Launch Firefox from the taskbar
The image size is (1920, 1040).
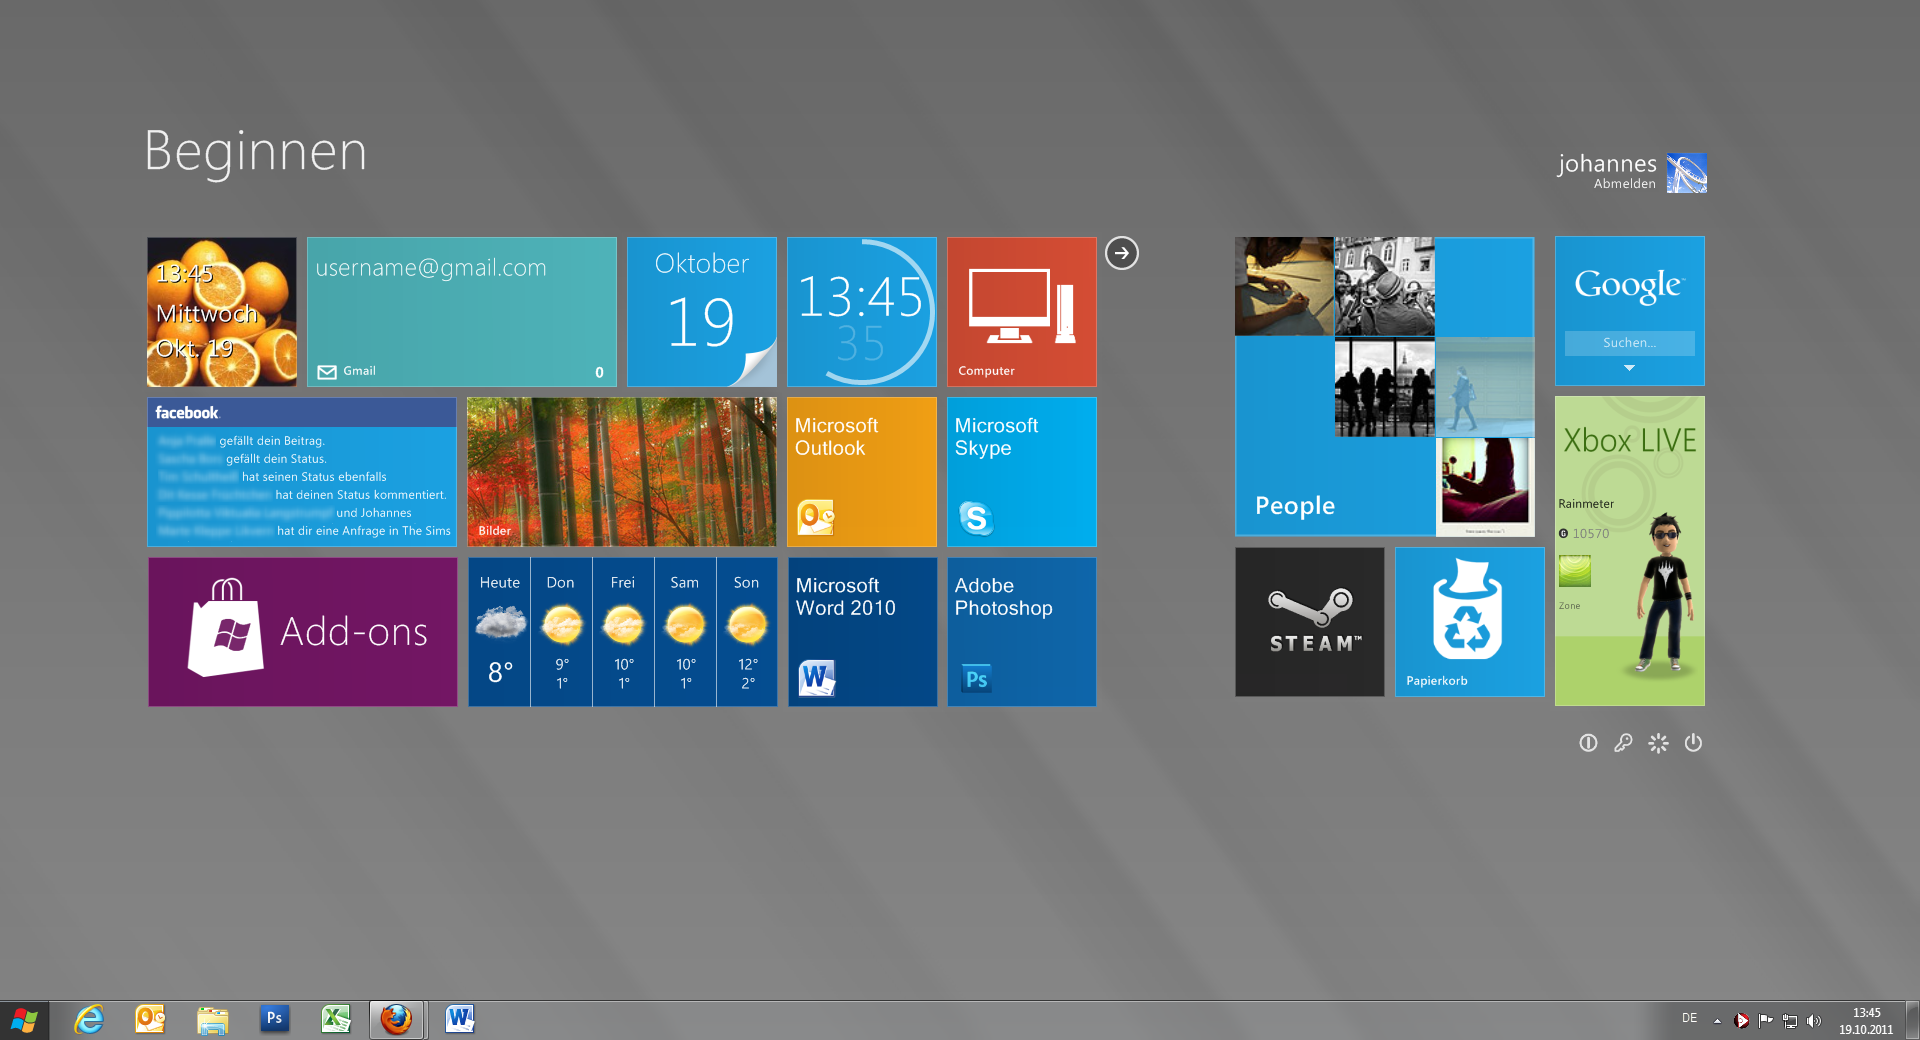[x=397, y=1019]
